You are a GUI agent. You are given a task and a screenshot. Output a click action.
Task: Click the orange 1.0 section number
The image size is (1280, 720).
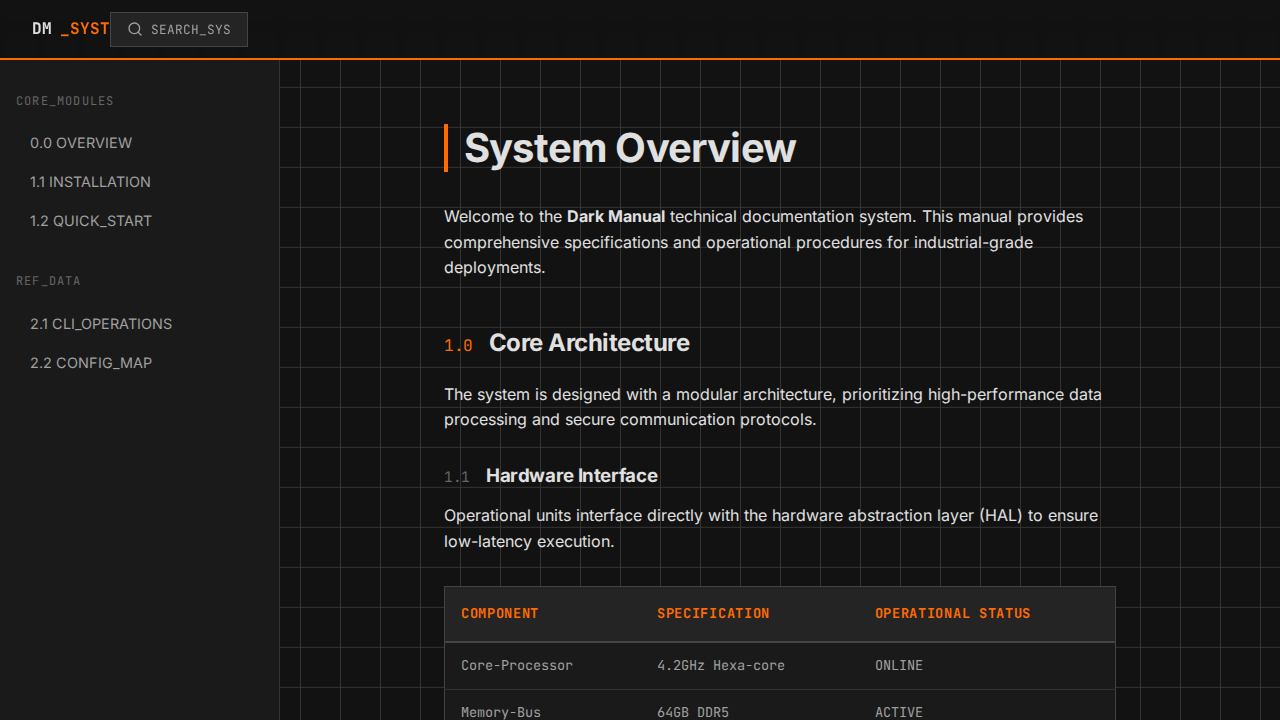[458, 346]
